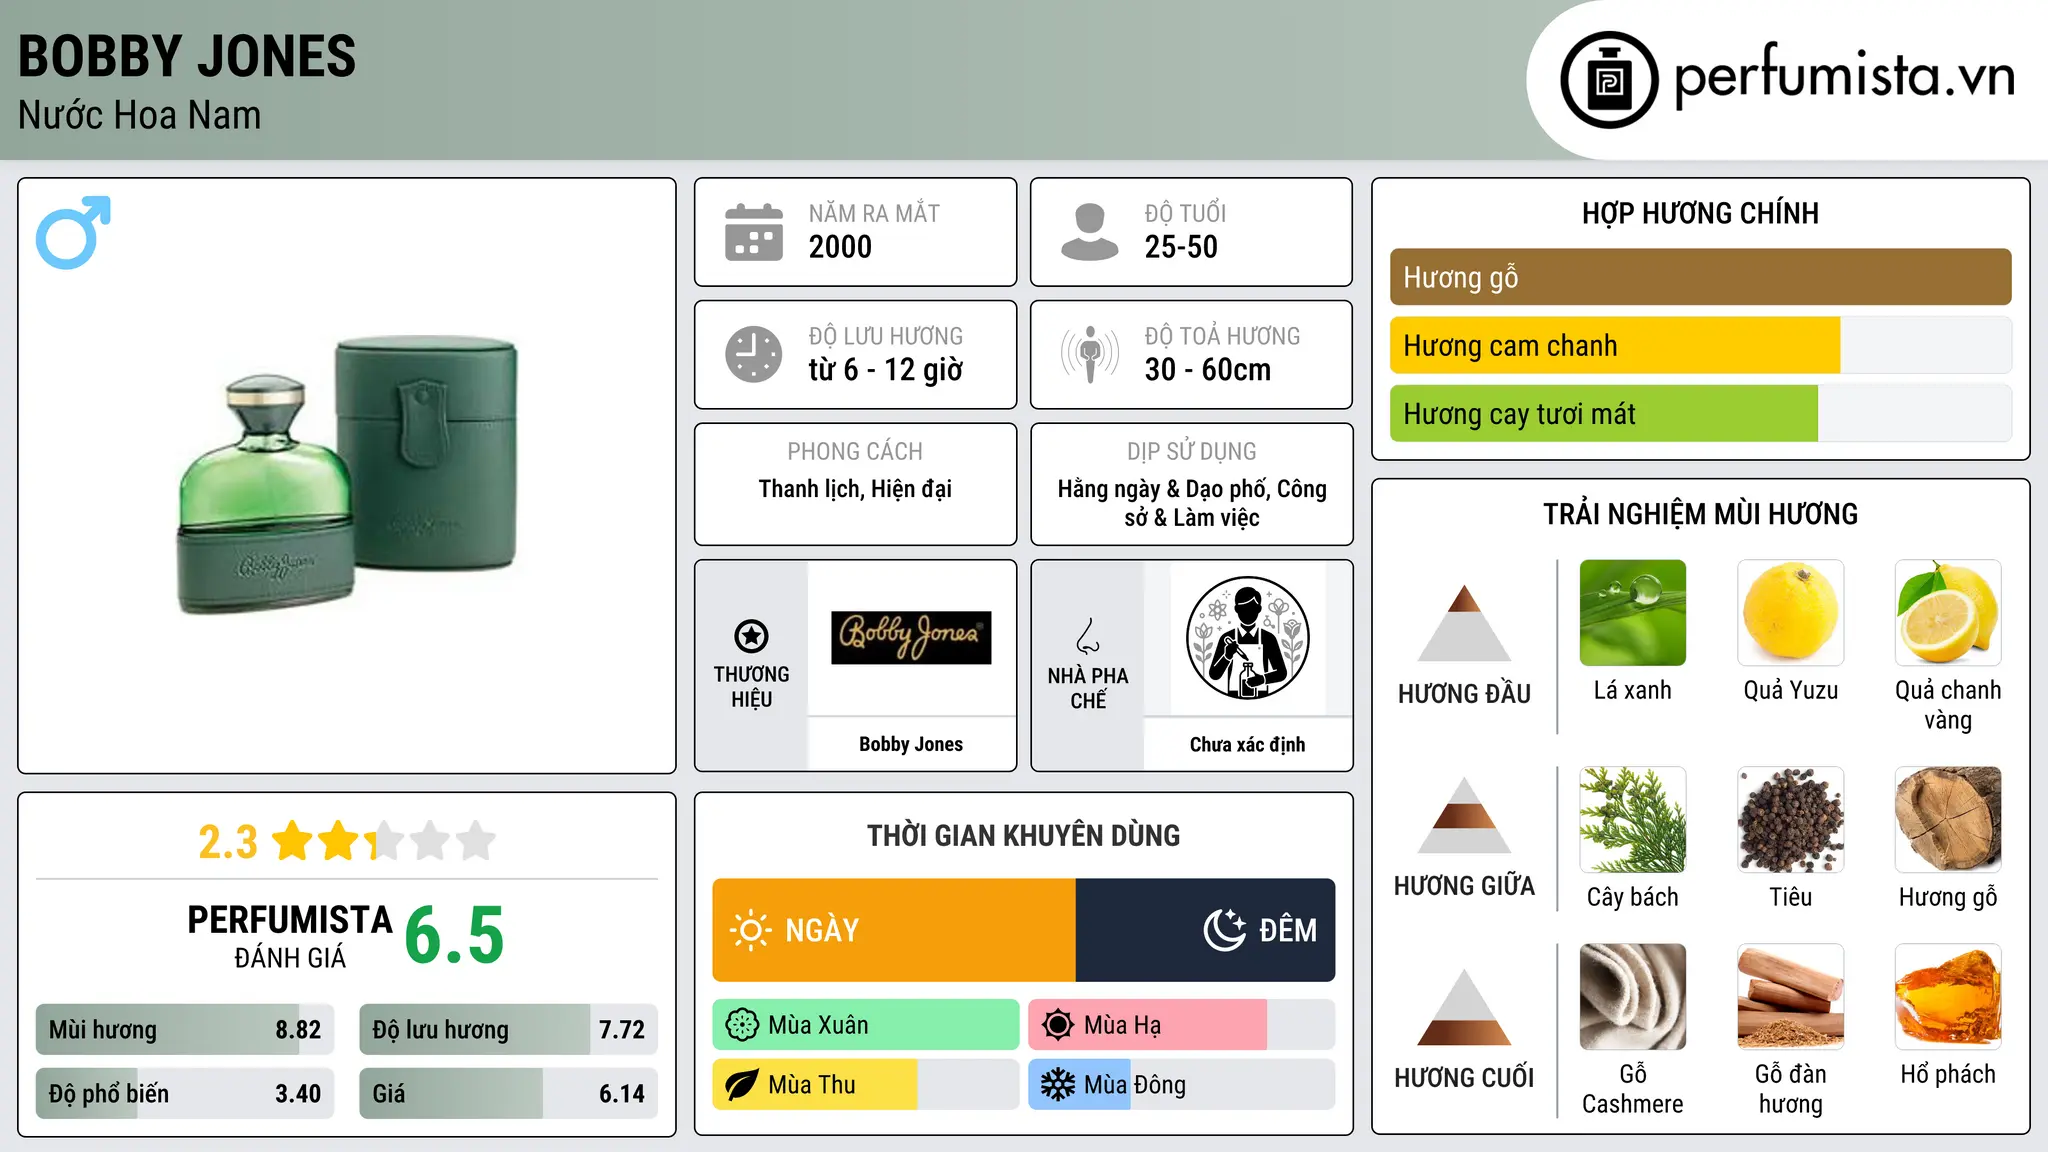Click the perfumista.vn site name

(x=1845, y=75)
